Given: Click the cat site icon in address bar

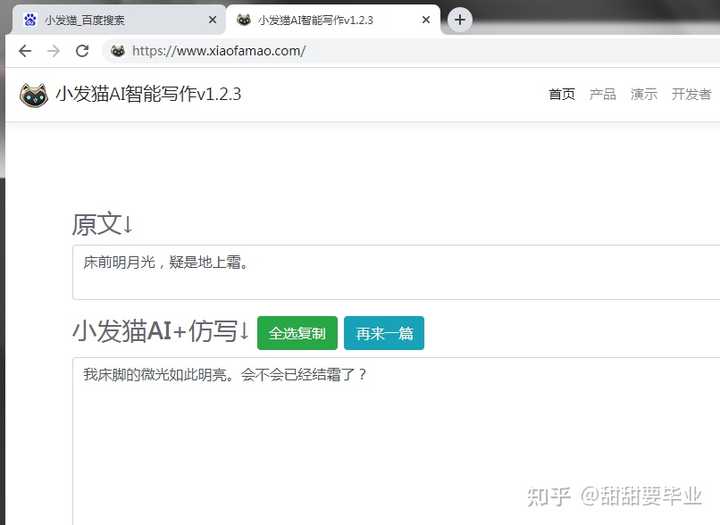Looking at the screenshot, I should pyautogui.click(x=118, y=51).
